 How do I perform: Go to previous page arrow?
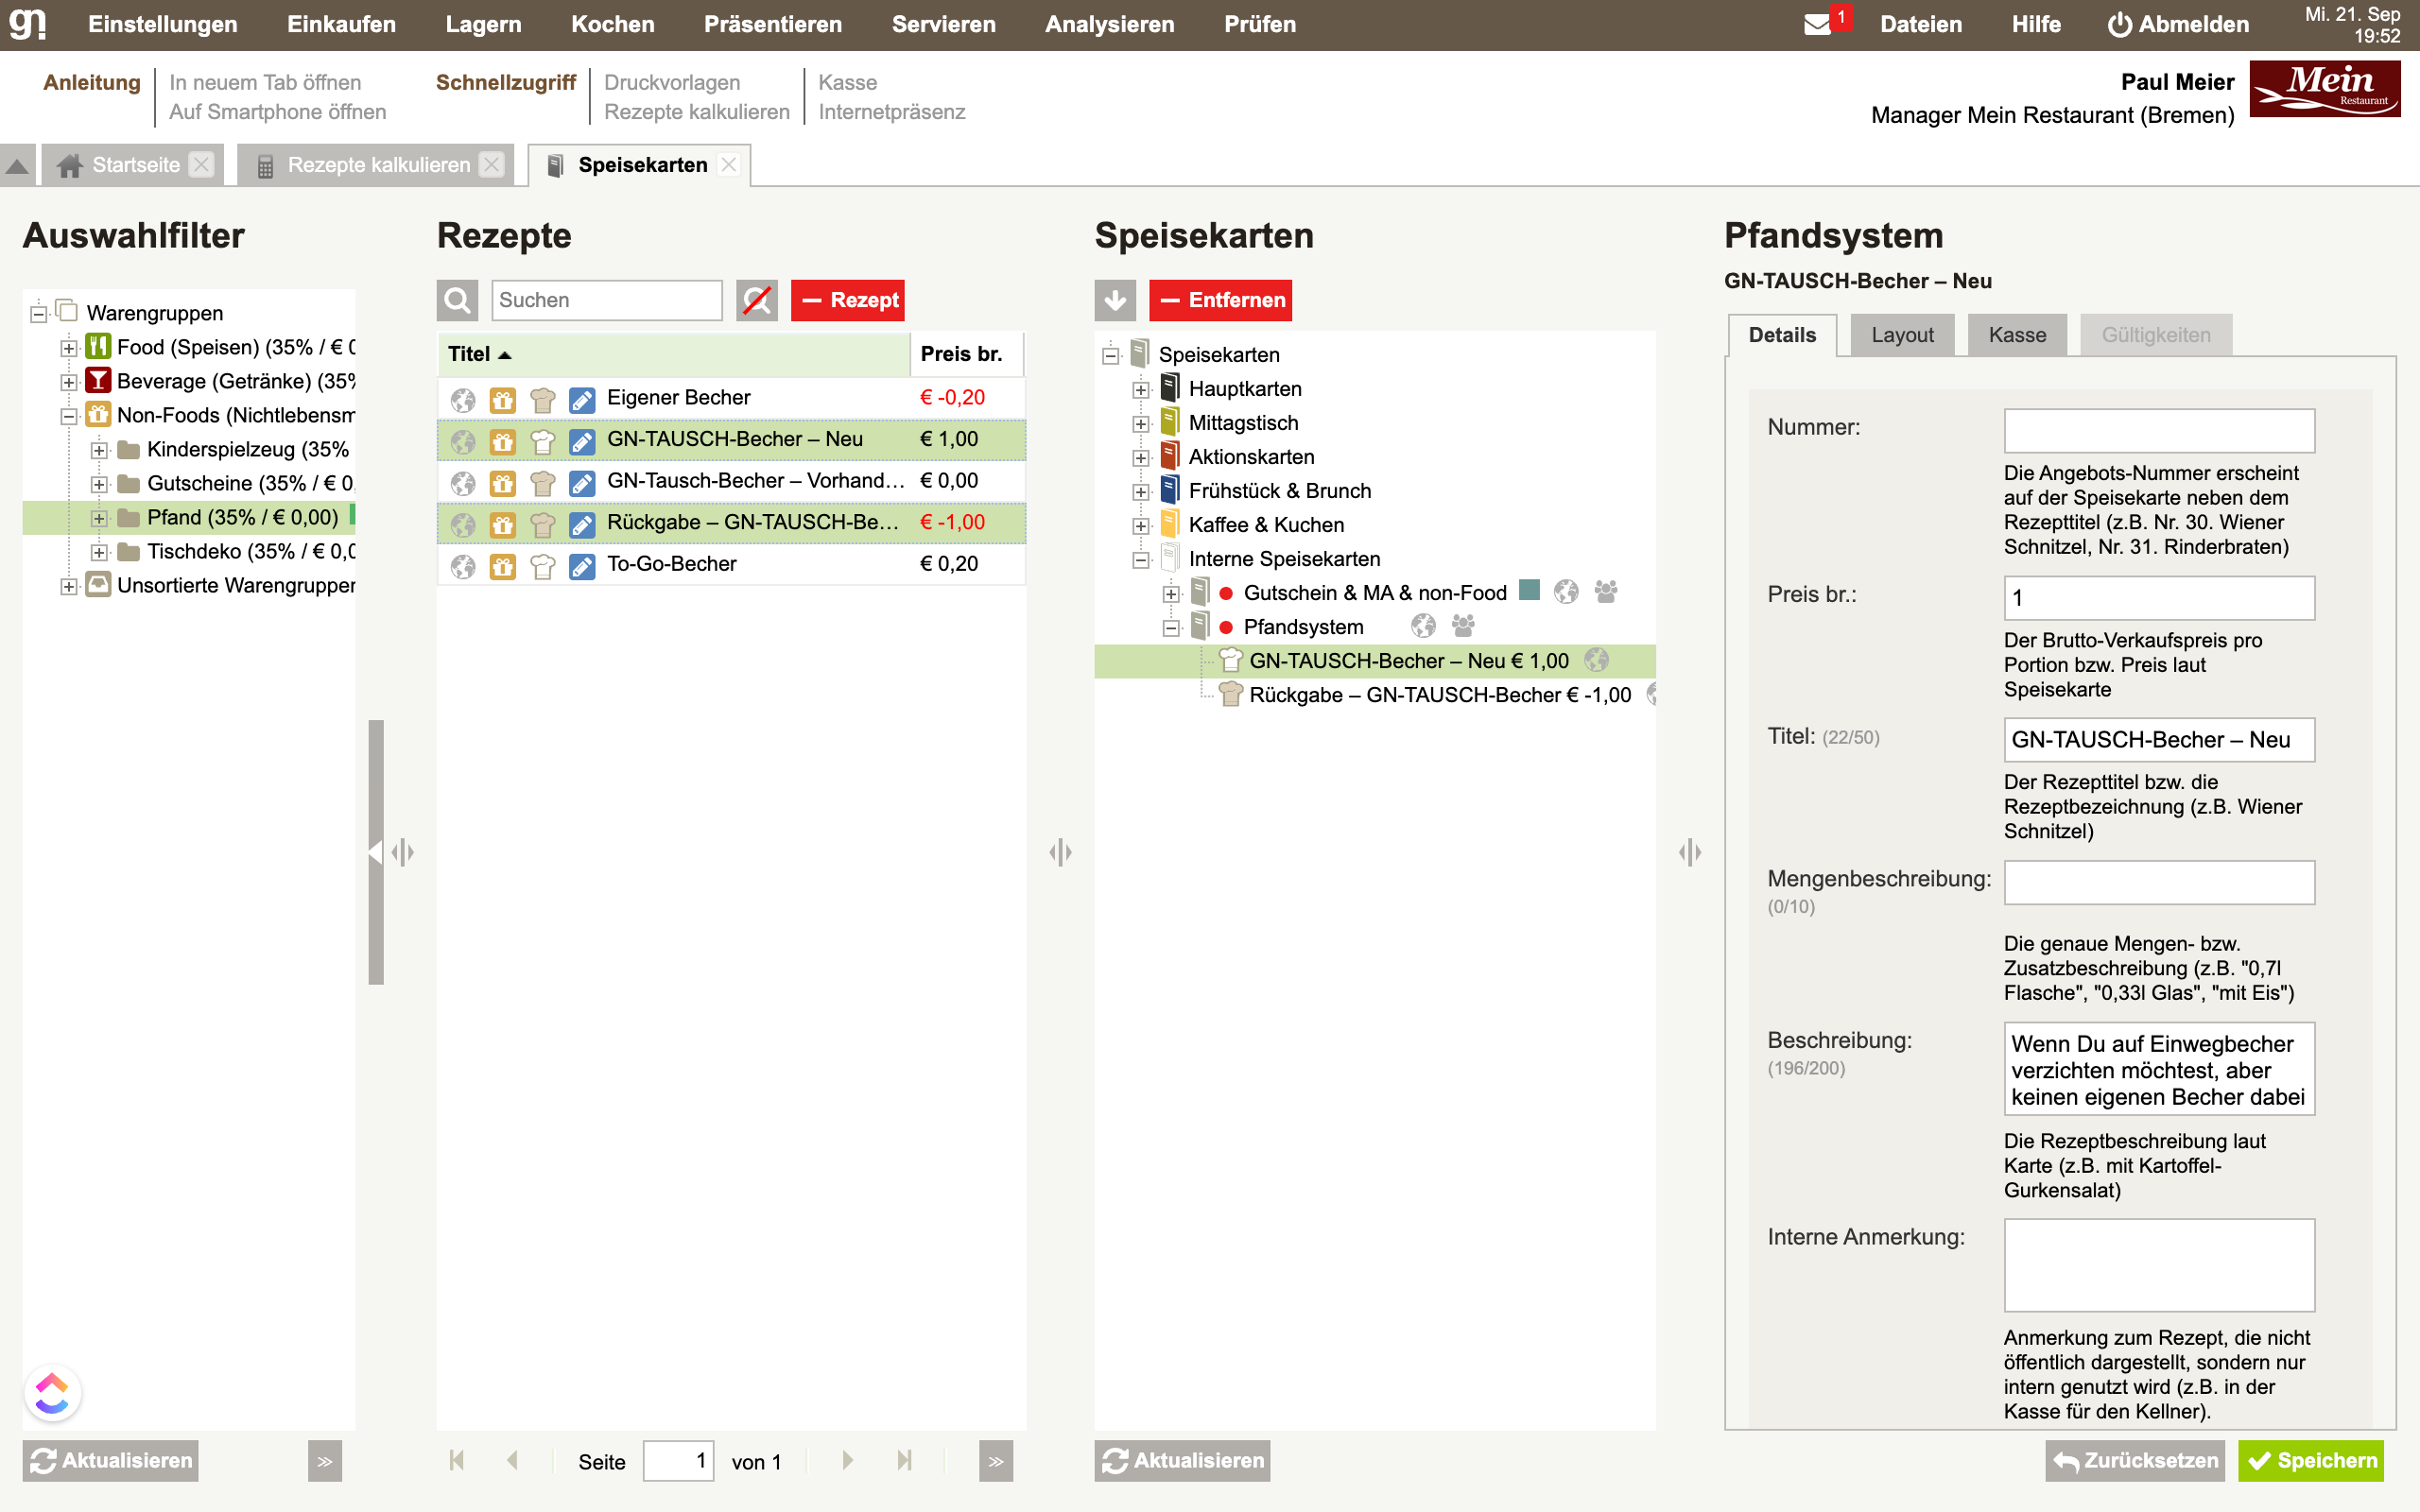[512, 1461]
